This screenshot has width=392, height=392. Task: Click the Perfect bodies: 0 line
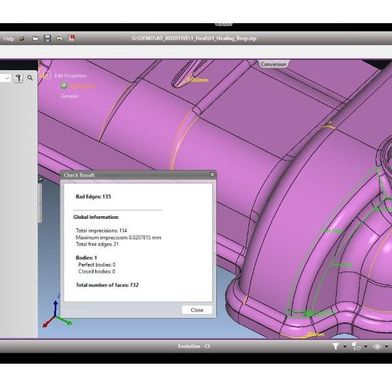coord(97,265)
